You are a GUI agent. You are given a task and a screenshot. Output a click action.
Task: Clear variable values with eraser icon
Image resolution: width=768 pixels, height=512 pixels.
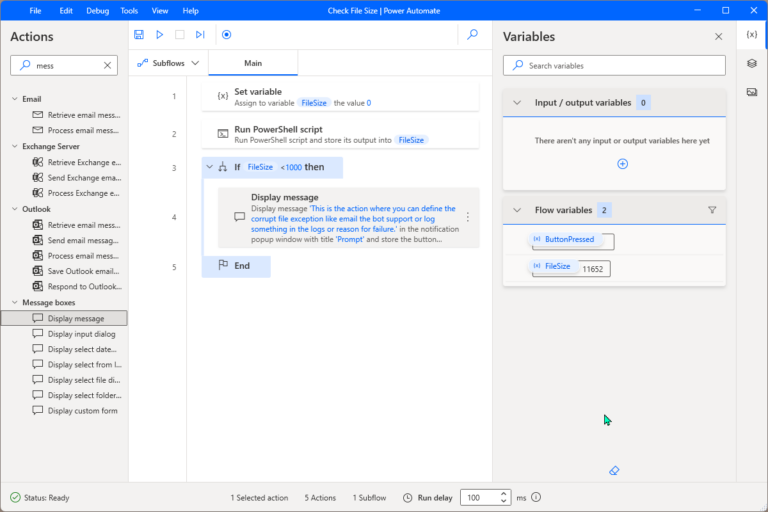coord(615,469)
